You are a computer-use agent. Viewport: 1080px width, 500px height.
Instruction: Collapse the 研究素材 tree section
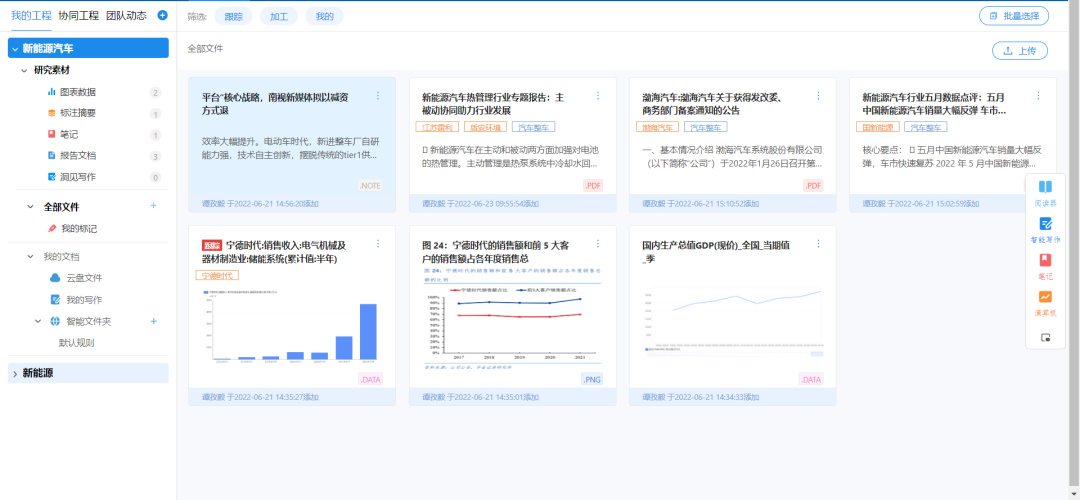pyautogui.click(x=24, y=70)
